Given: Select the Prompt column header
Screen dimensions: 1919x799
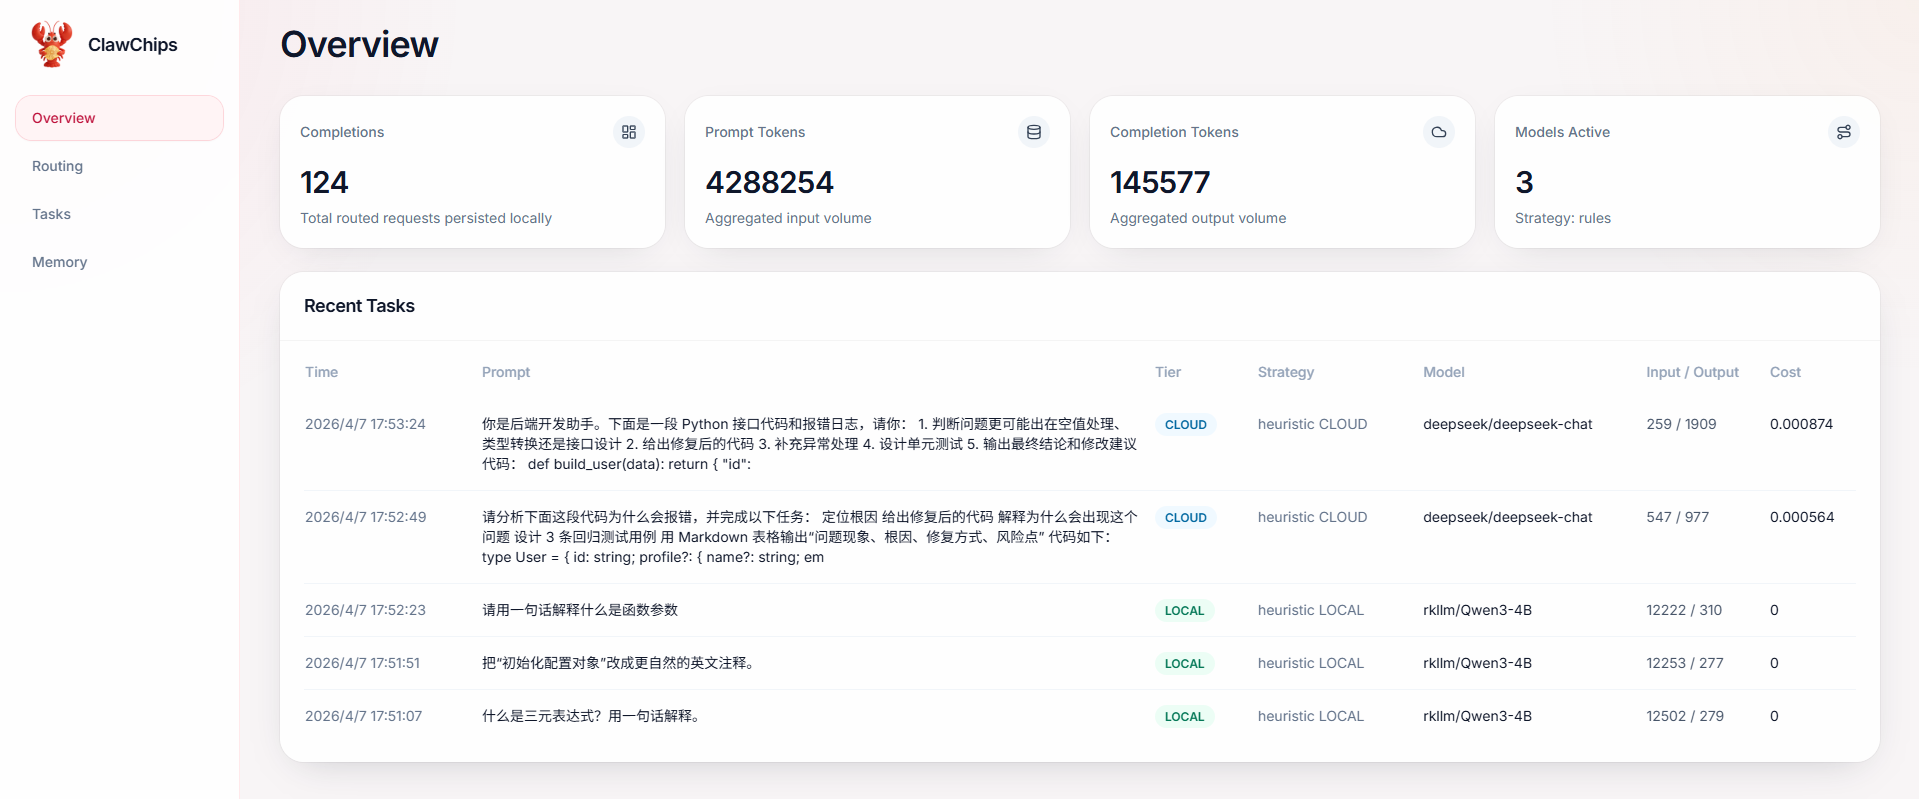Looking at the screenshot, I should (x=506, y=372).
